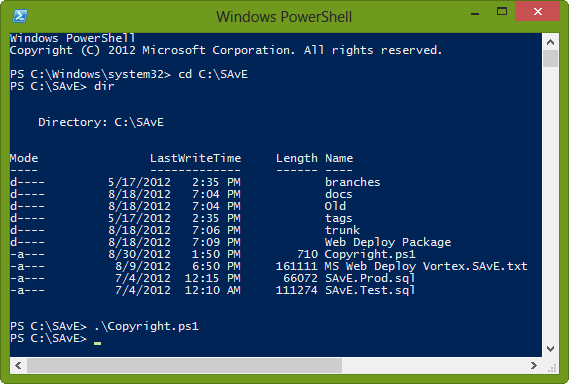
Task: Close the Windows PowerShell window
Action: [x=538, y=12]
